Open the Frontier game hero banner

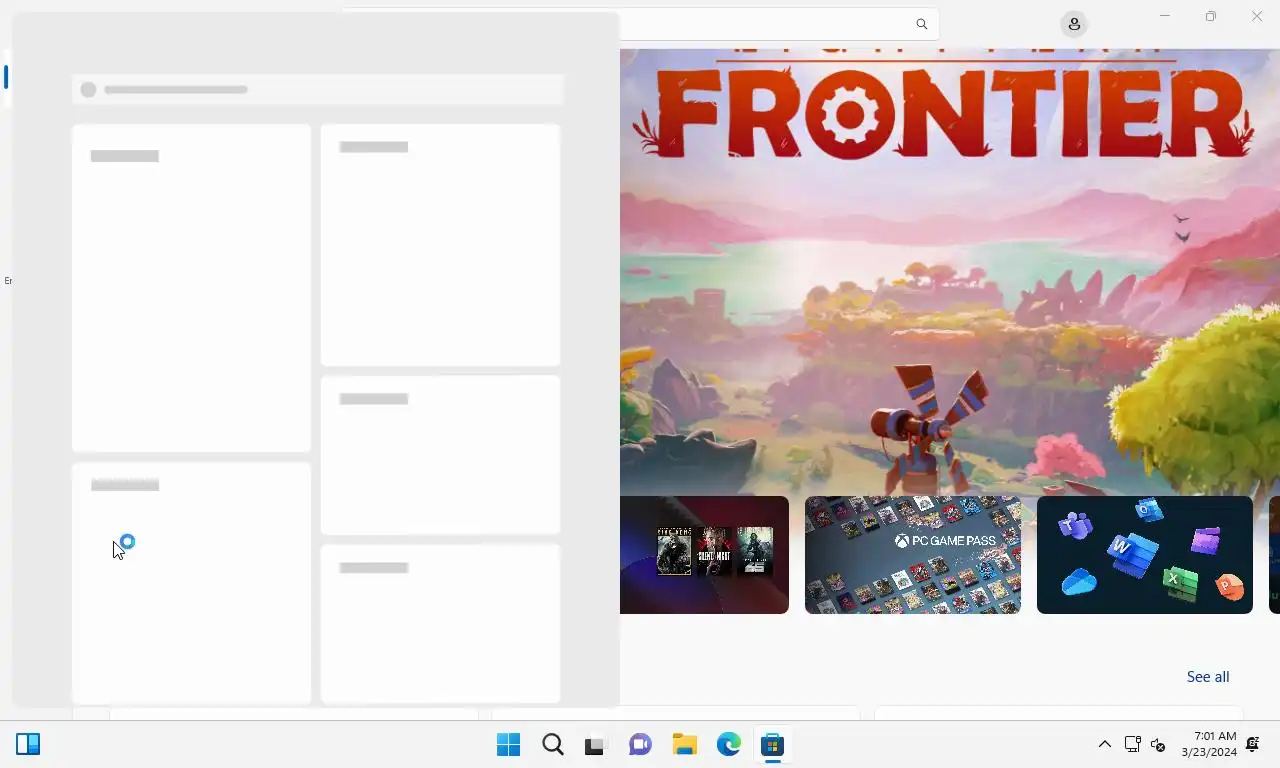click(950, 270)
